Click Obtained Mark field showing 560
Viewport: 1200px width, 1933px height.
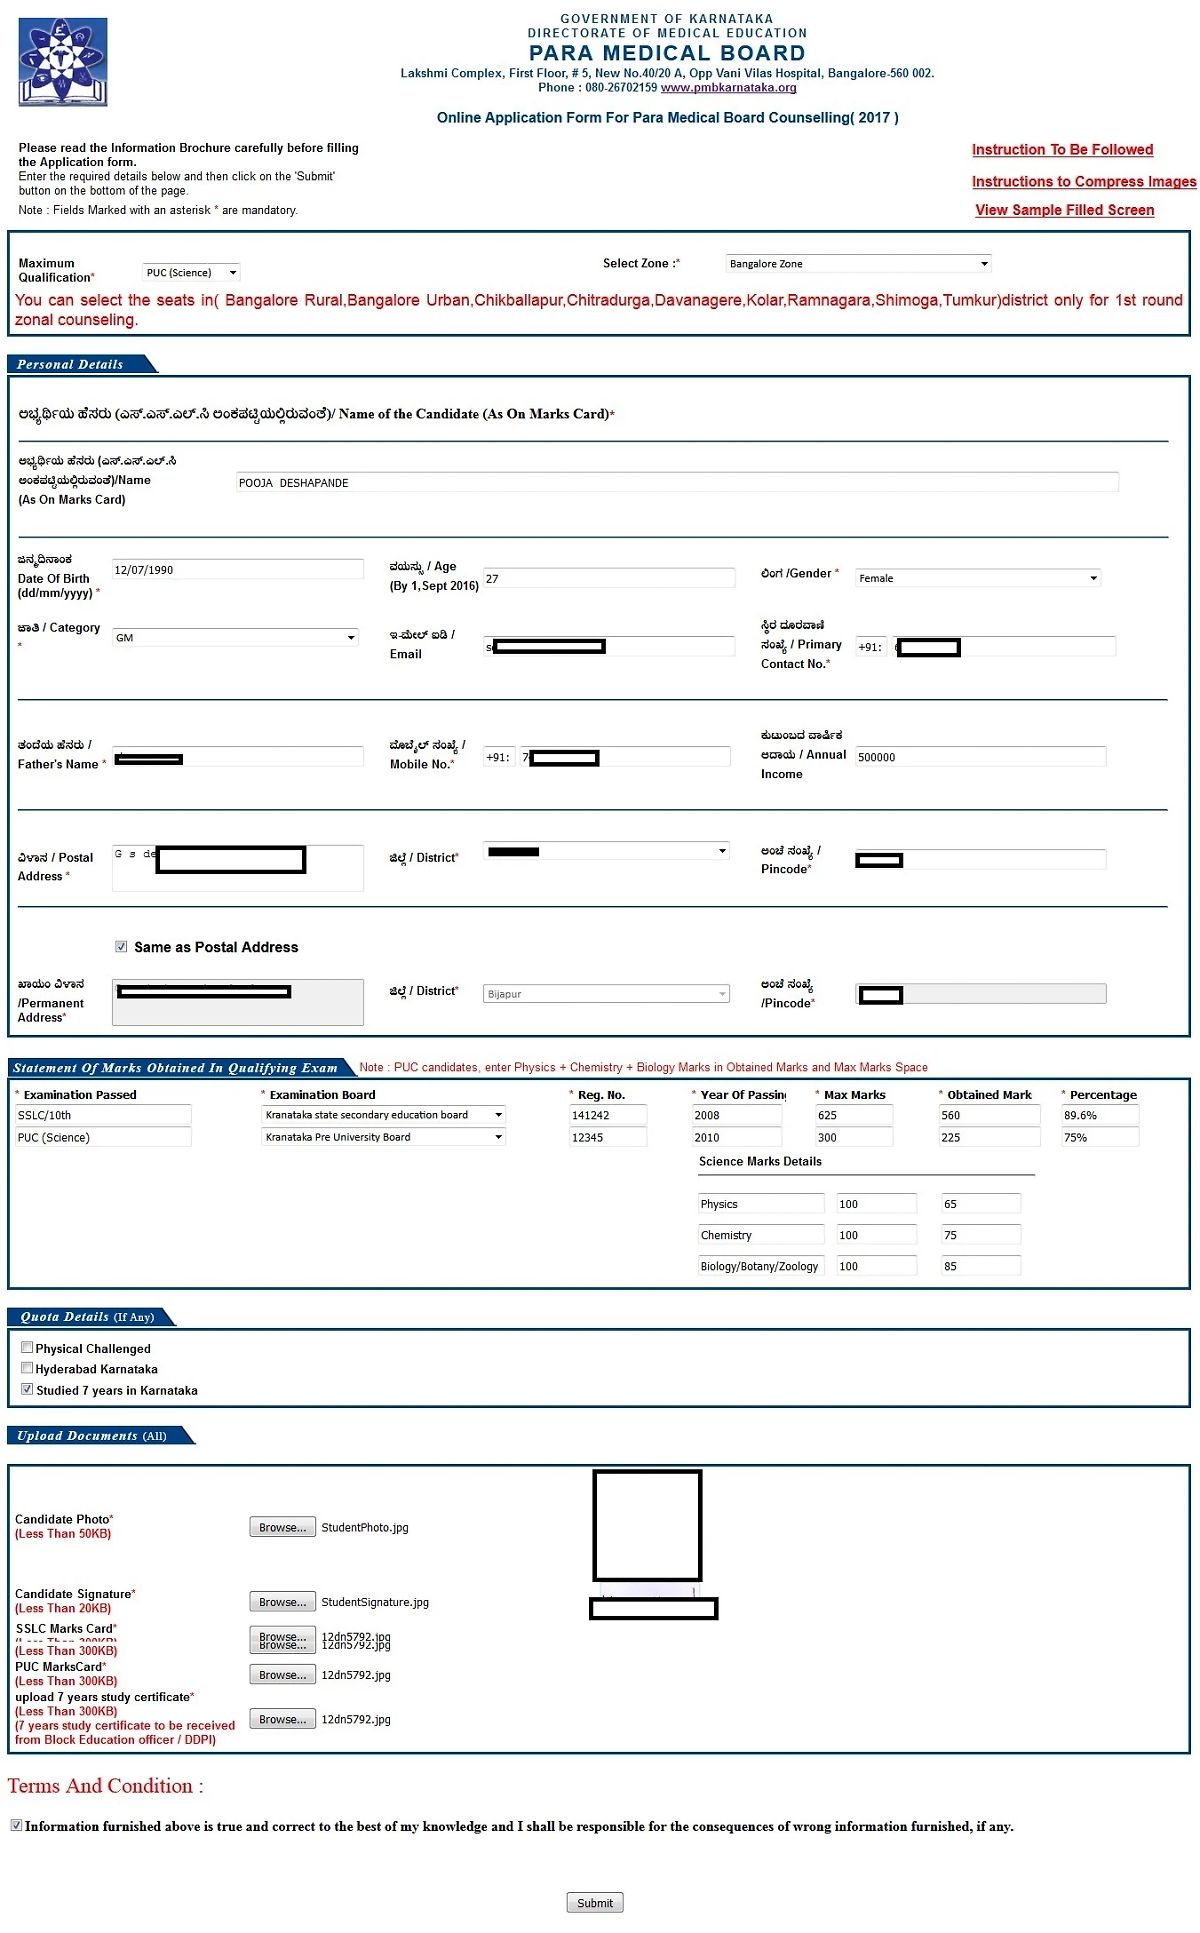pos(989,1115)
